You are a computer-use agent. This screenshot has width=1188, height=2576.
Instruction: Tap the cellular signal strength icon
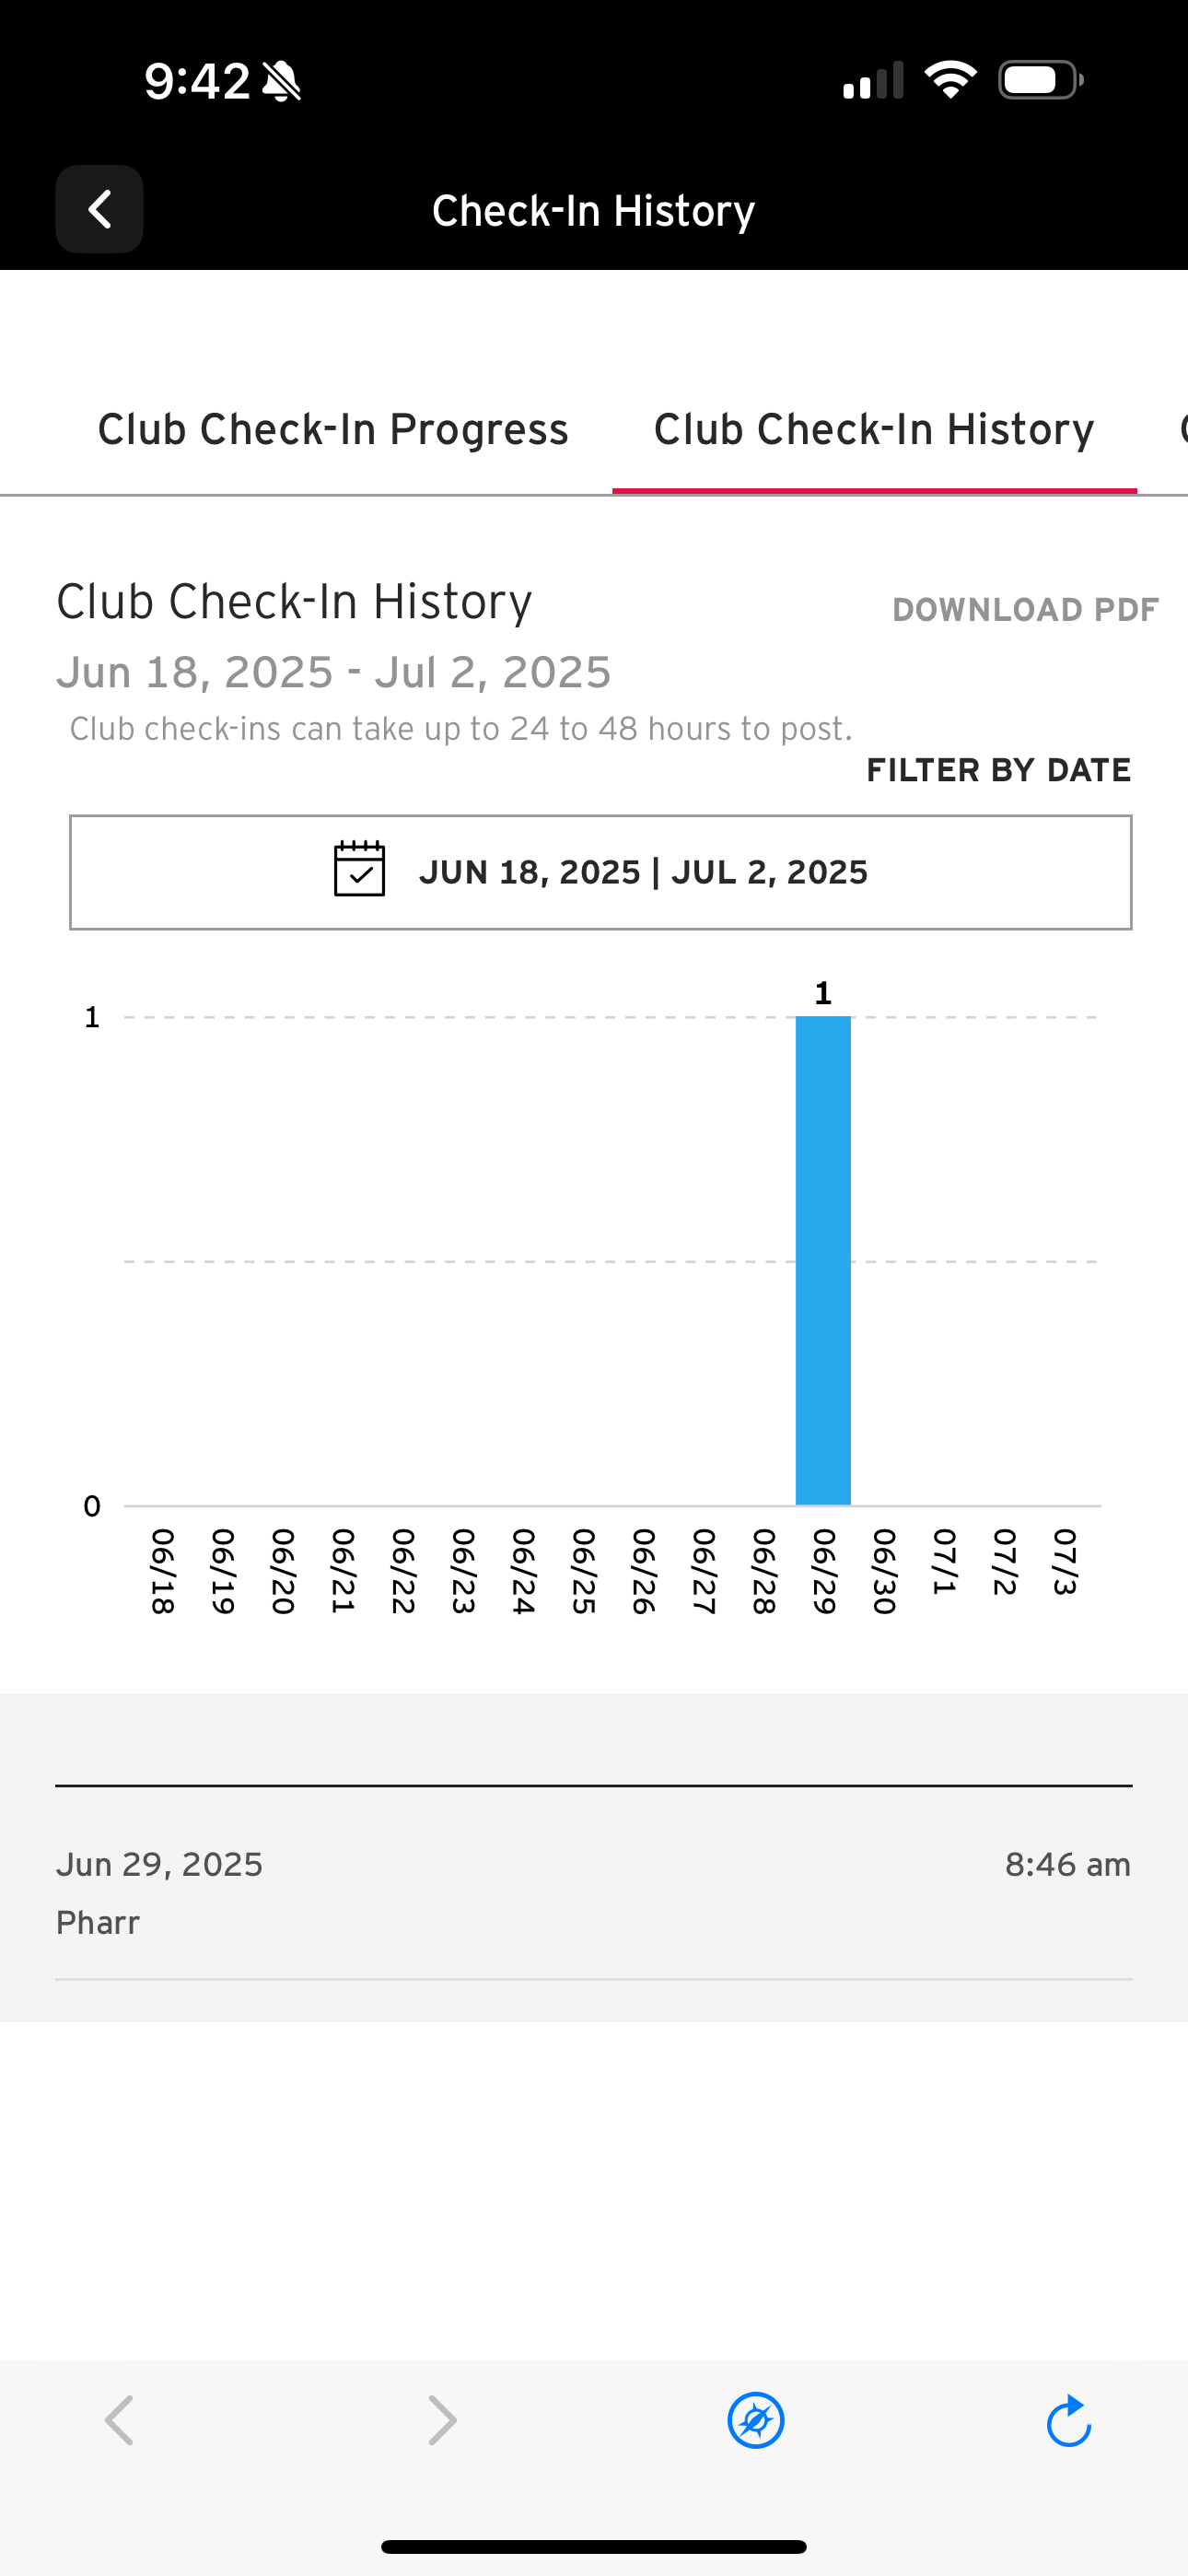click(x=873, y=81)
